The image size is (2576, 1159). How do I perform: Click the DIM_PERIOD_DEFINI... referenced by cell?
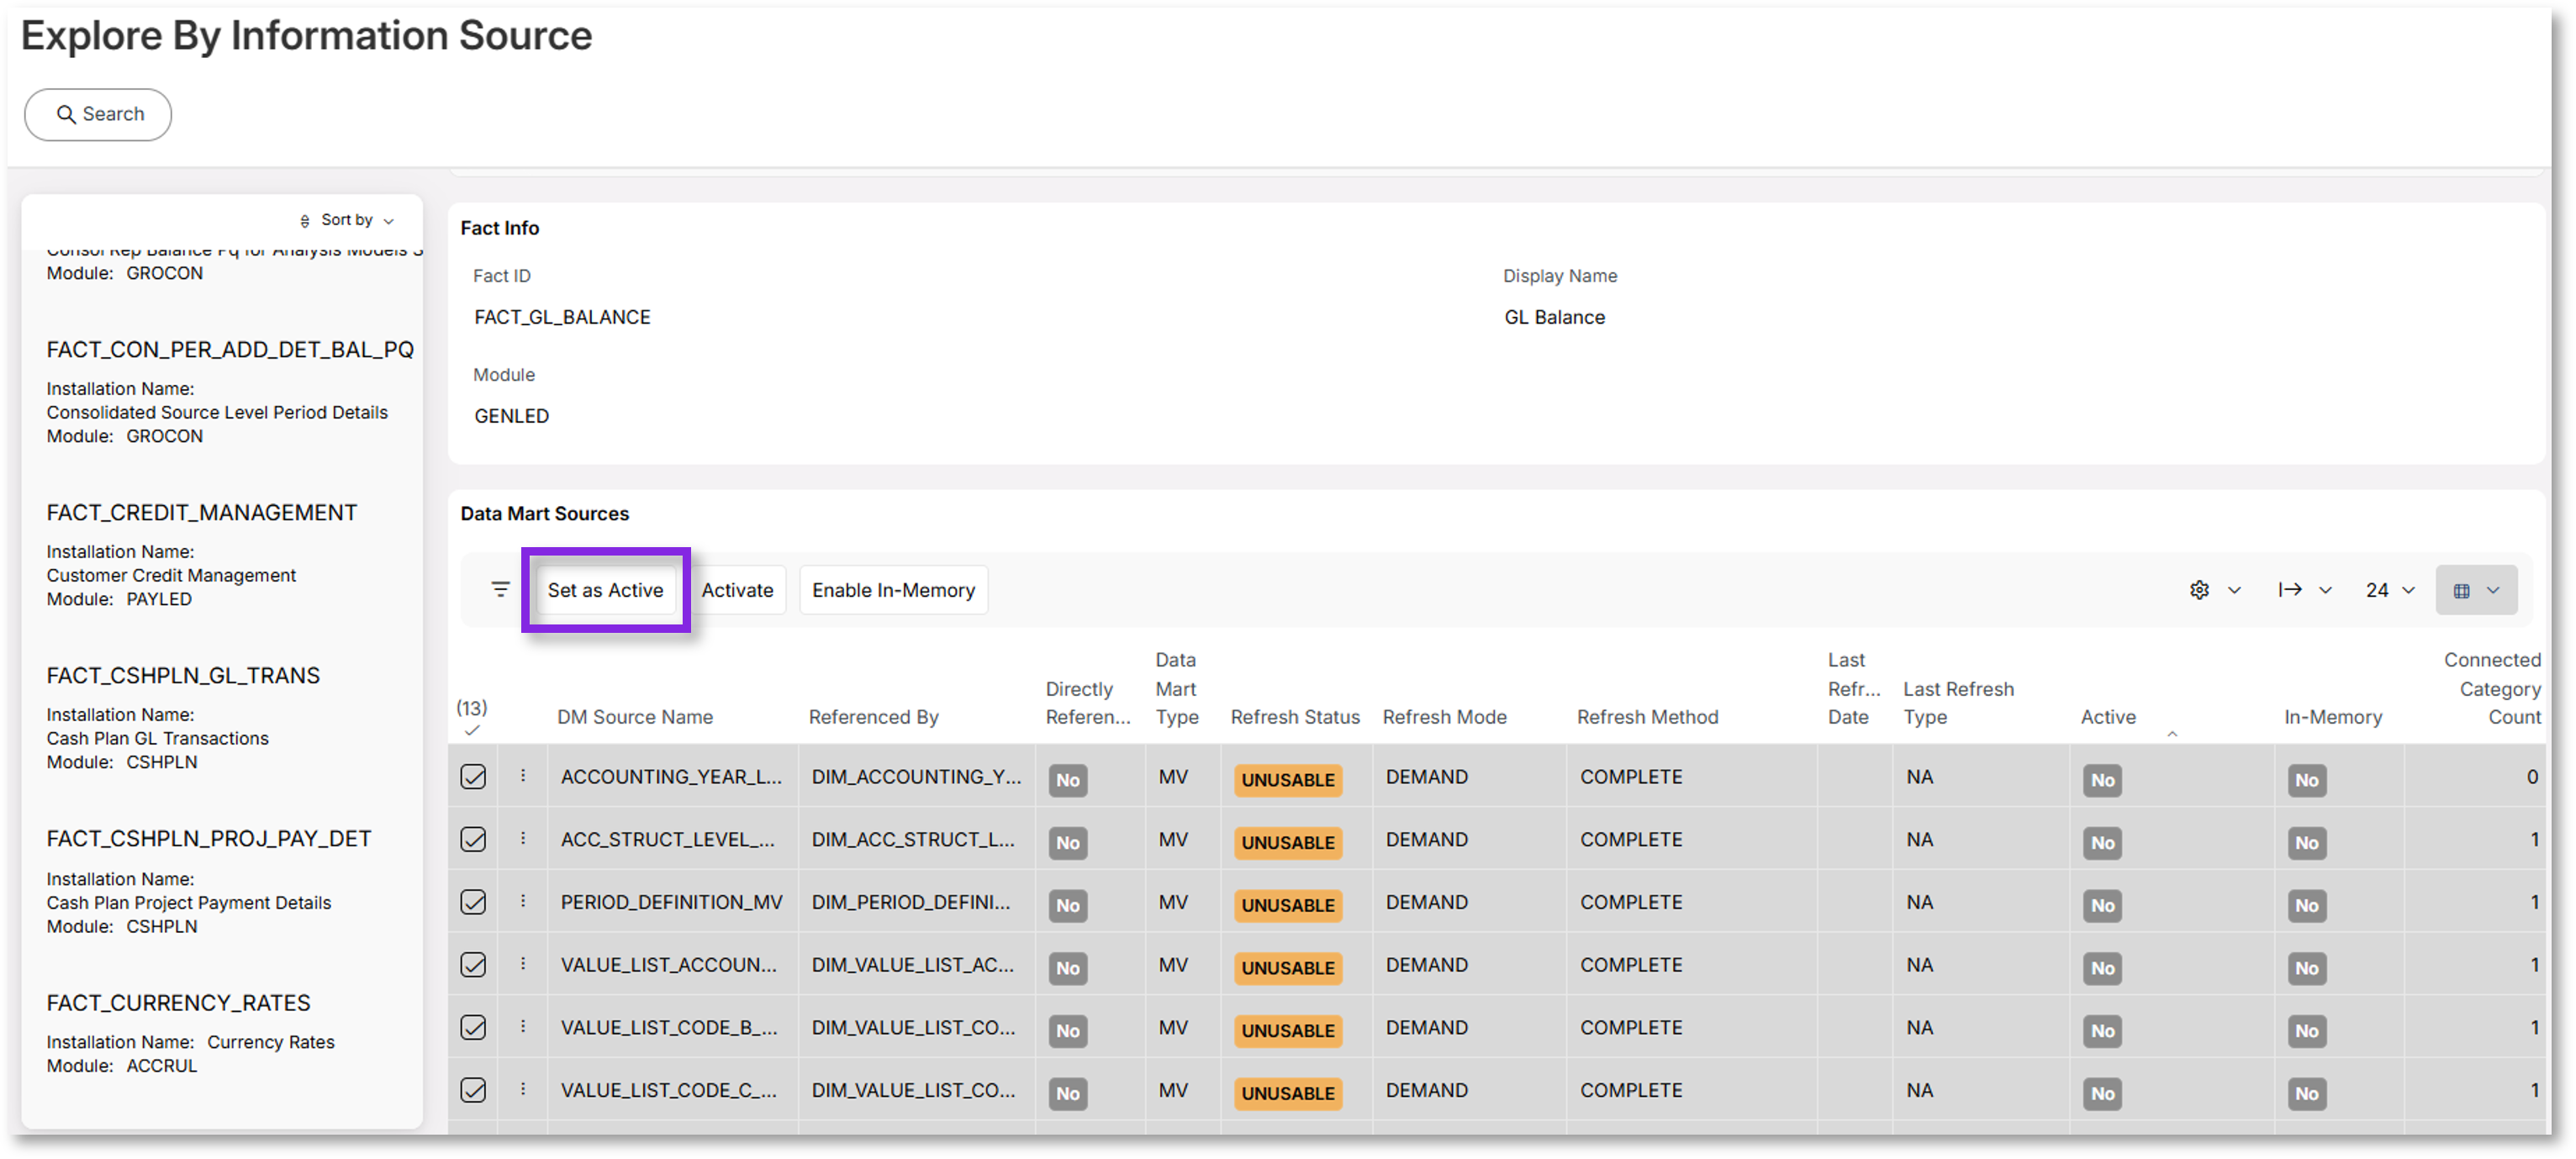pyautogui.click(x=911, y=903)
